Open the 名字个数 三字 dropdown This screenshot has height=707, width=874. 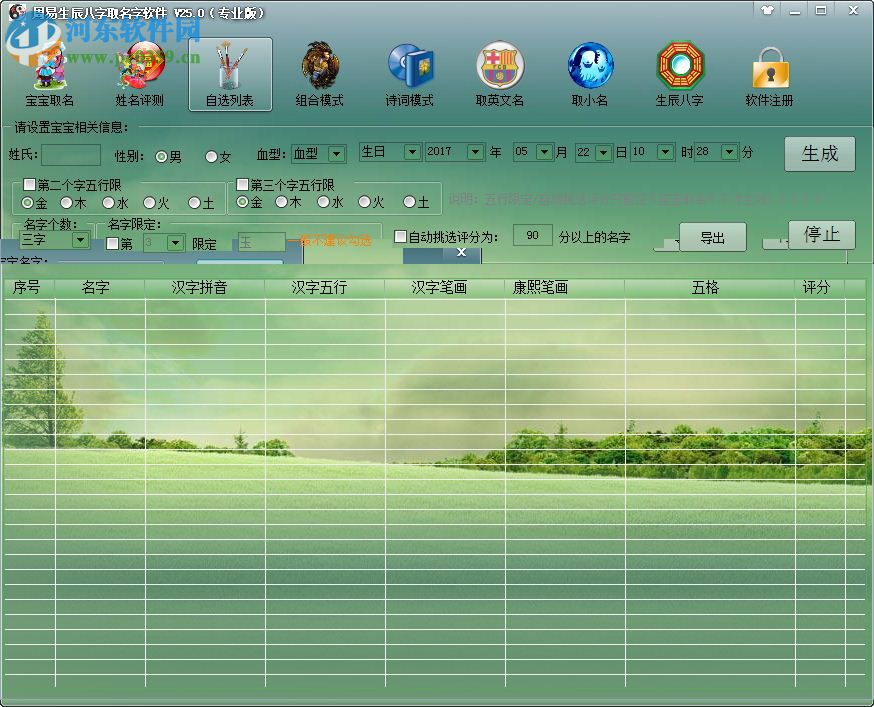pyautogui.click(x=80, y=240)
